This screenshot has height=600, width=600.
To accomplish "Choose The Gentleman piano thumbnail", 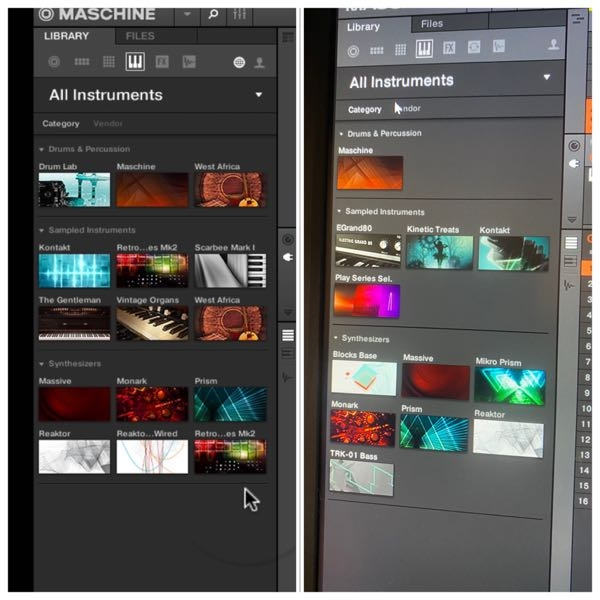I will (74, 323).
